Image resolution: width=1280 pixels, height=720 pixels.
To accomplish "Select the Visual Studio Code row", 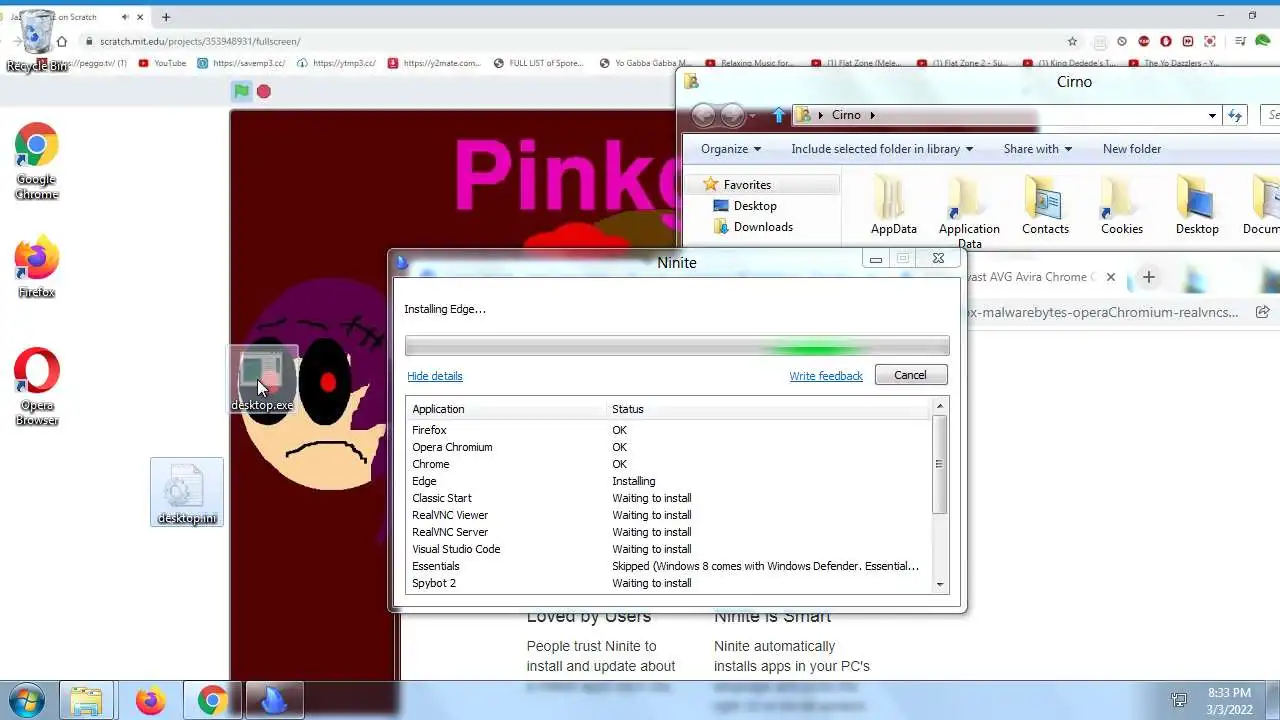I will (669, 549).
